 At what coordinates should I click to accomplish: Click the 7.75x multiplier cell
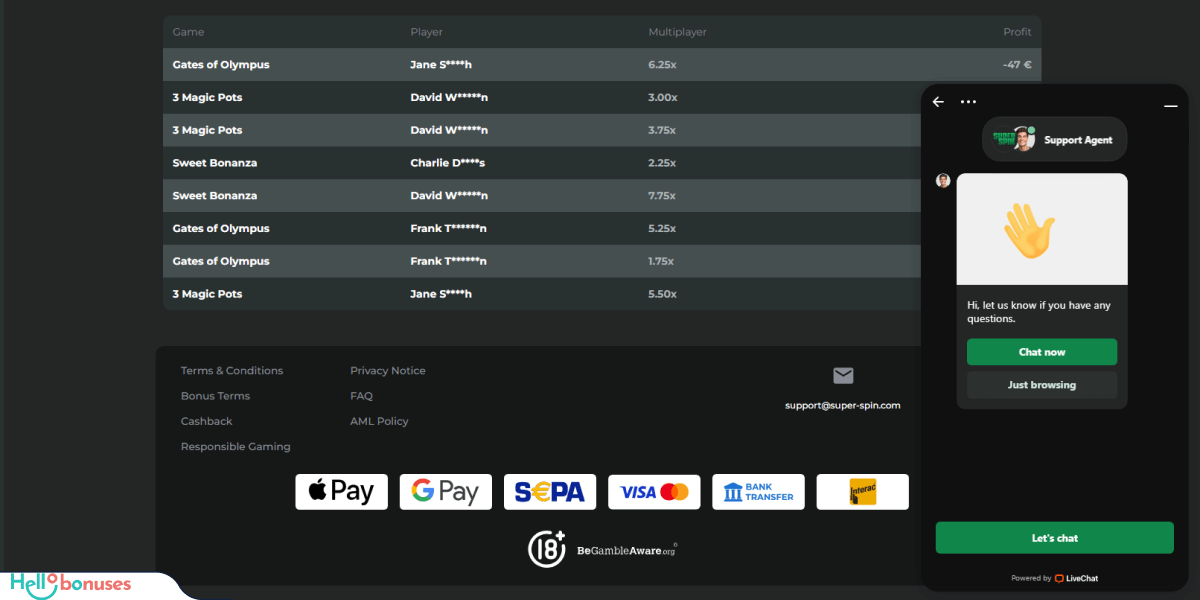pos(662,196)
